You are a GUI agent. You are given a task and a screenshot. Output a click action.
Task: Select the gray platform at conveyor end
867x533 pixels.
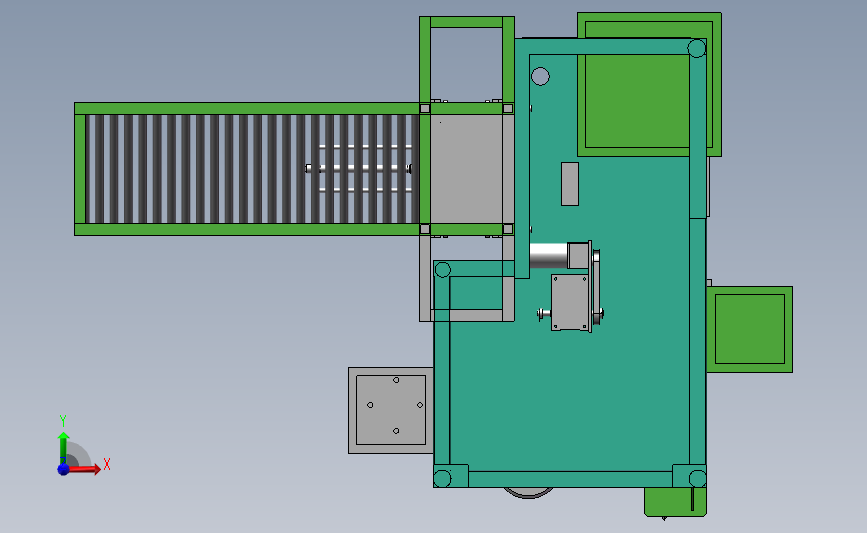[x=466, y=169]
